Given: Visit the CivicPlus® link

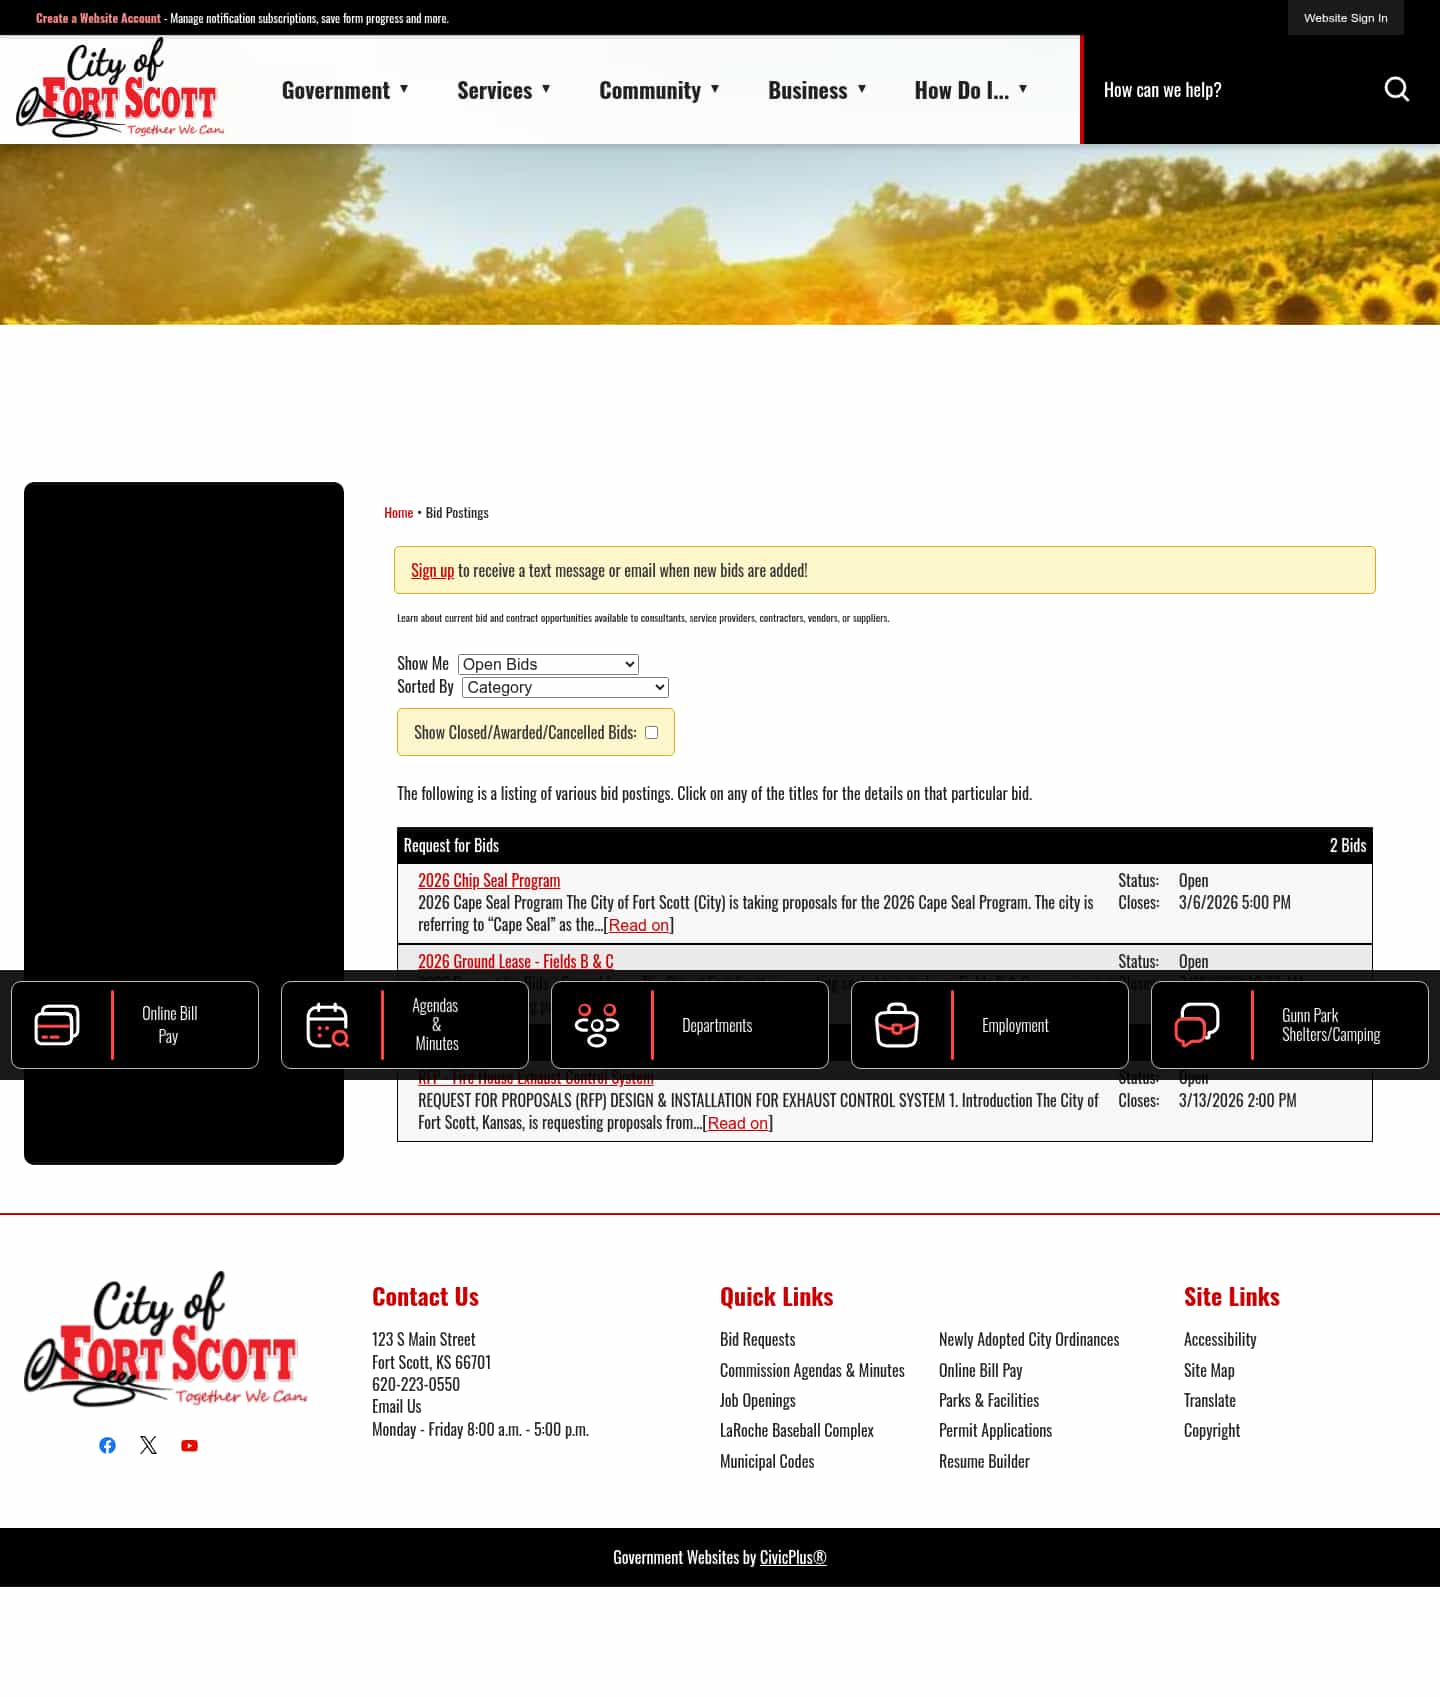Looking at the screenshot, I should tap(793, 1557).
